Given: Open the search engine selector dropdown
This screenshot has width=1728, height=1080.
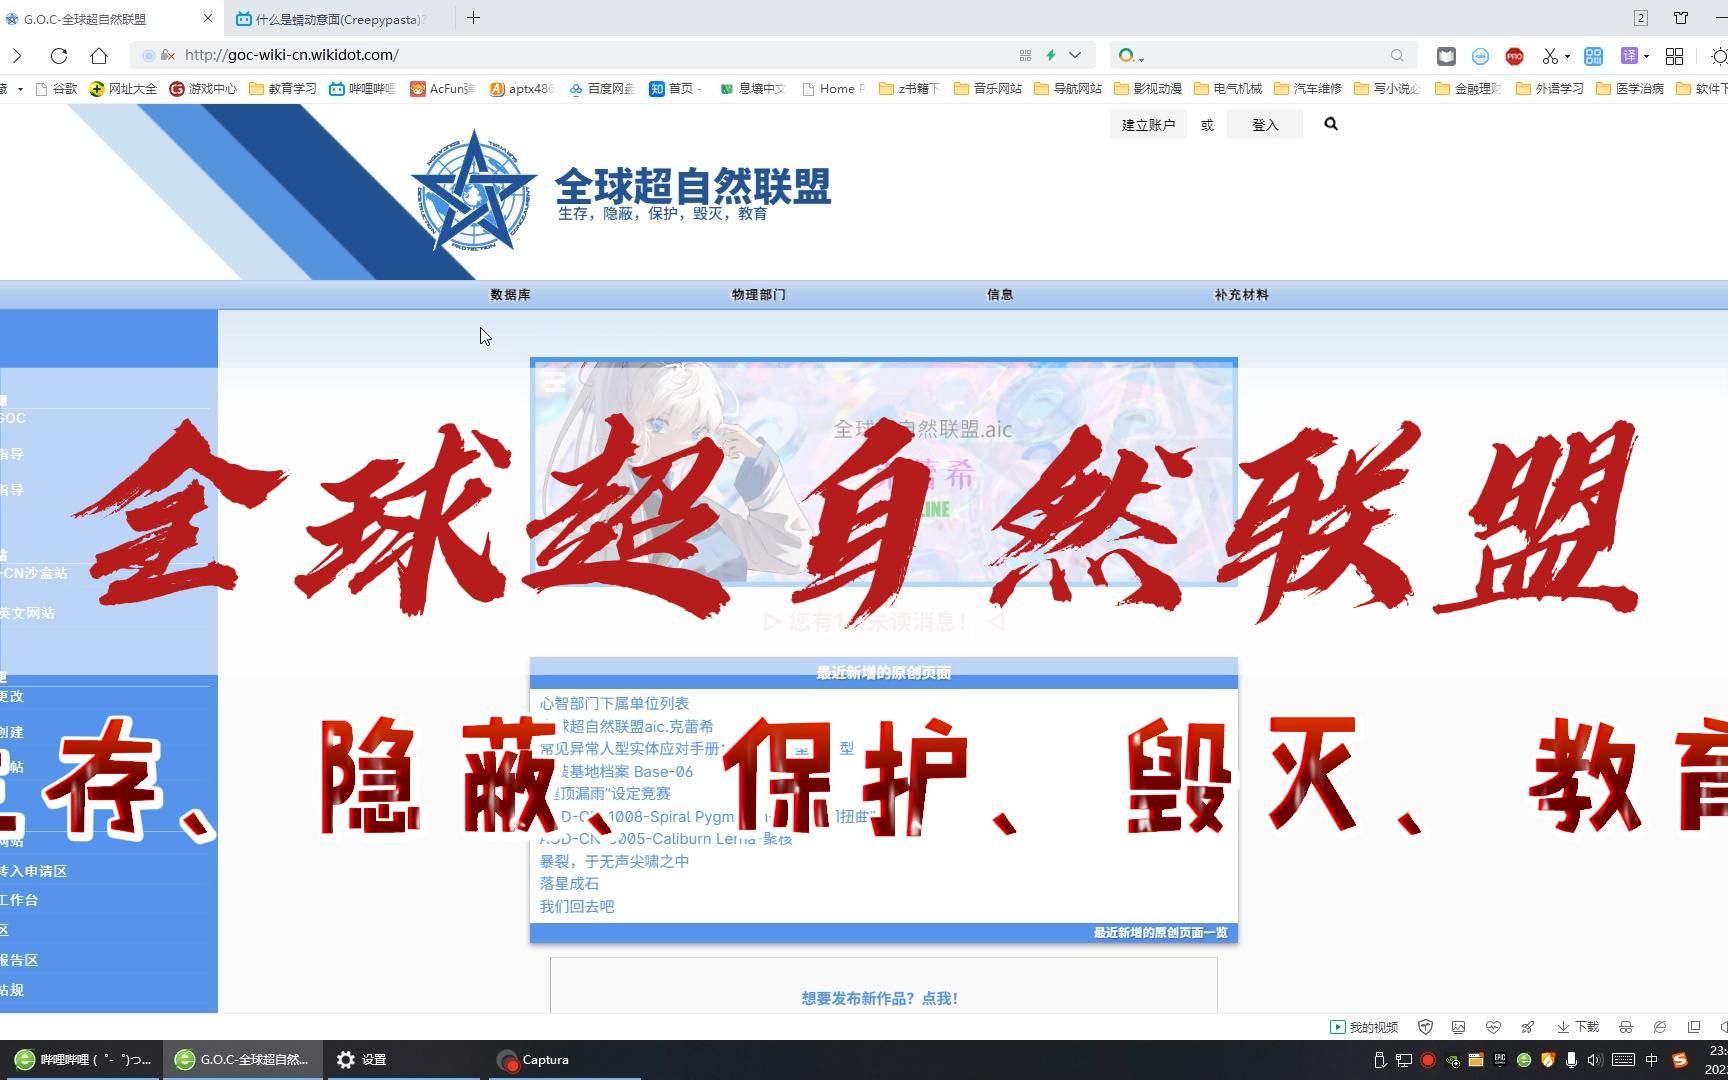Looking at the screenshot, I should 1131,56.
